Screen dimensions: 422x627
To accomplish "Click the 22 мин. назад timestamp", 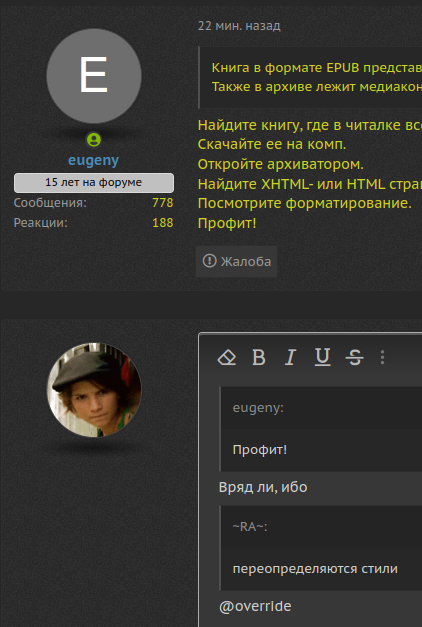I will point(239,26).
